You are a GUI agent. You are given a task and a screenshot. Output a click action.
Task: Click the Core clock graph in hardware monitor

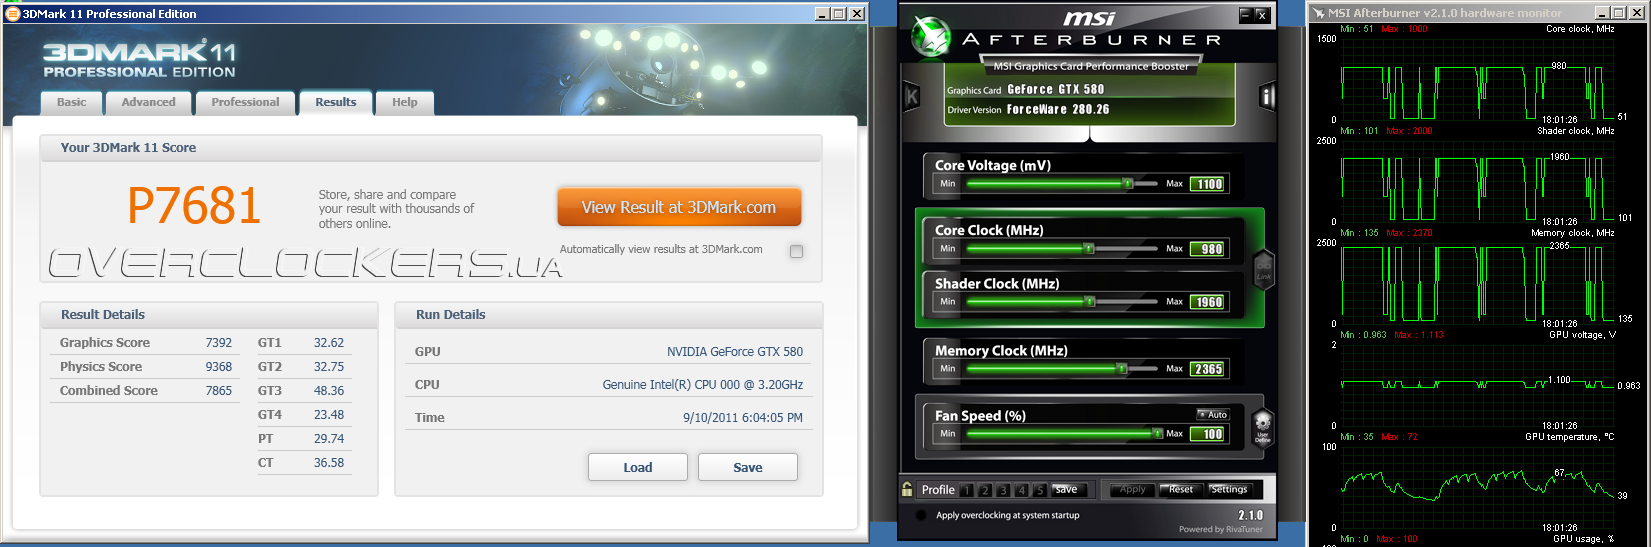click(x=1478, y=79)
